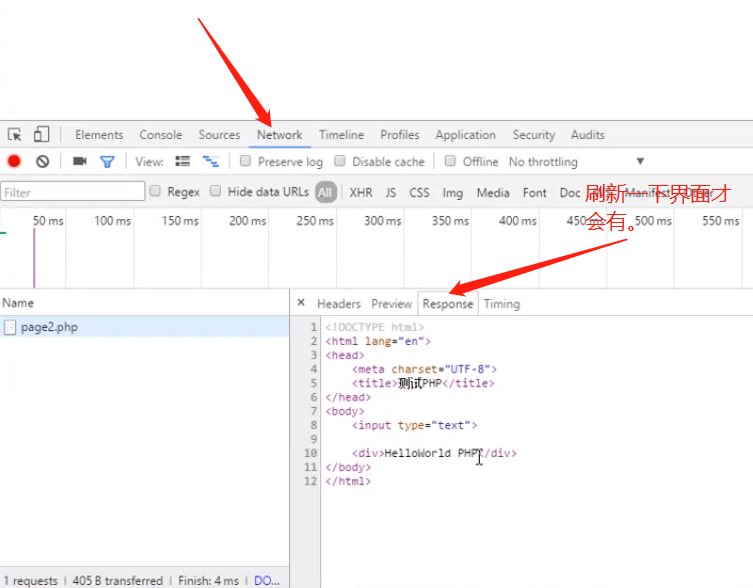Select the page2.php request row
This screenshot has width=753, height=588.
[x=144, y=327]
